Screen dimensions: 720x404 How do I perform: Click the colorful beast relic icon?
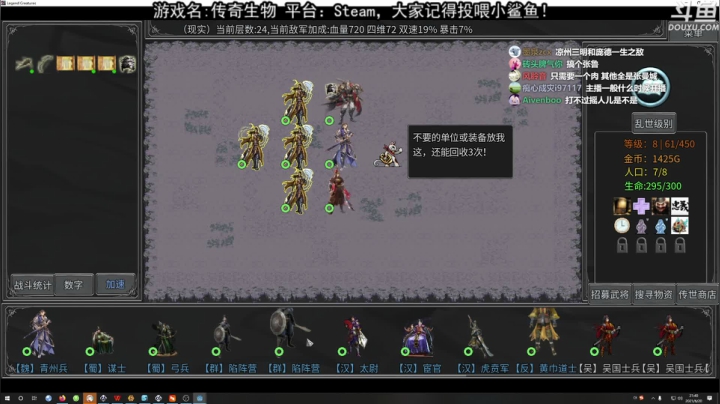[x=680, y=225]
